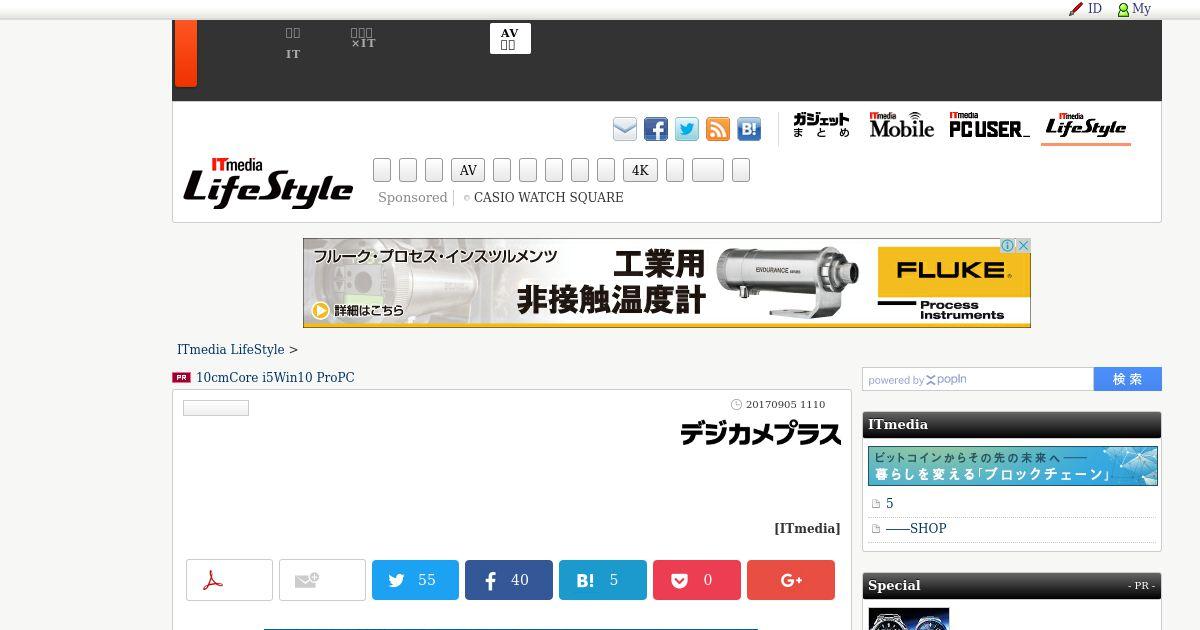Click the orange RSS feed icon
This screenshot has height=630, width=1200.
[x=718, y=129]
